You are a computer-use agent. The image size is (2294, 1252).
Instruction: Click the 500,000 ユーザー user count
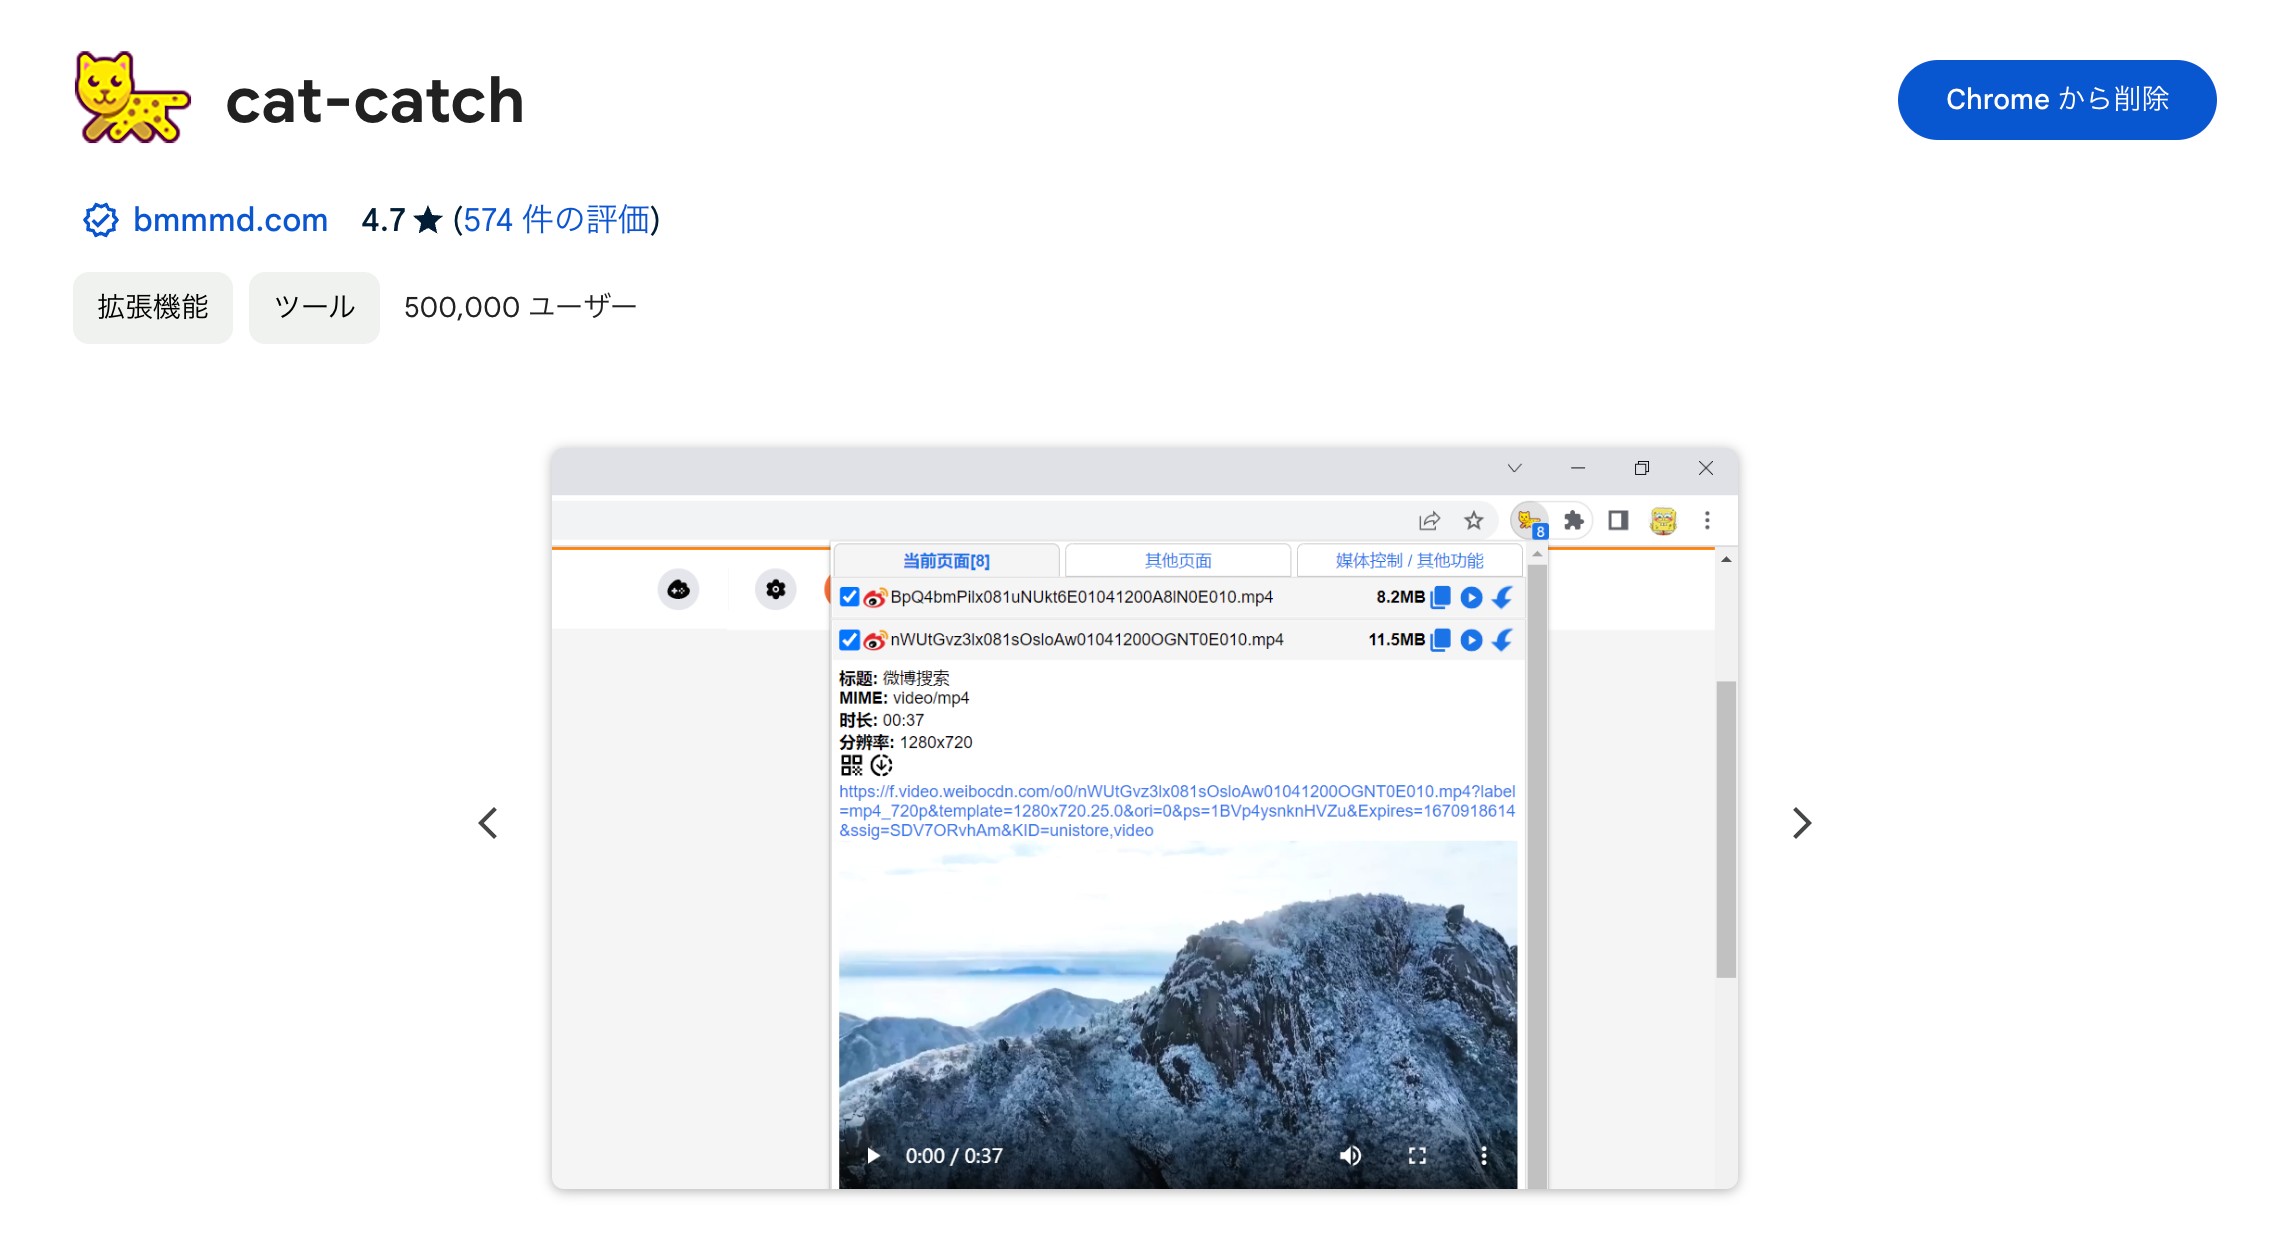pyautogui.click(x=520, y=307)
